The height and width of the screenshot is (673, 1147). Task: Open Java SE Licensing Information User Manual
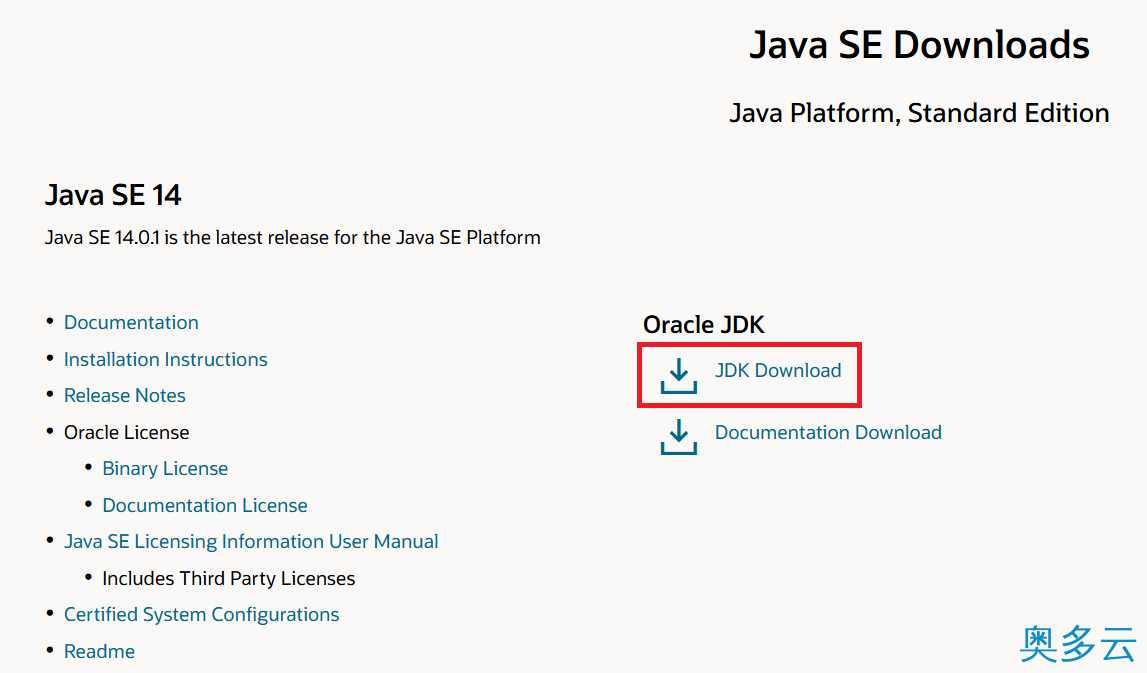(x=251, y=541)
